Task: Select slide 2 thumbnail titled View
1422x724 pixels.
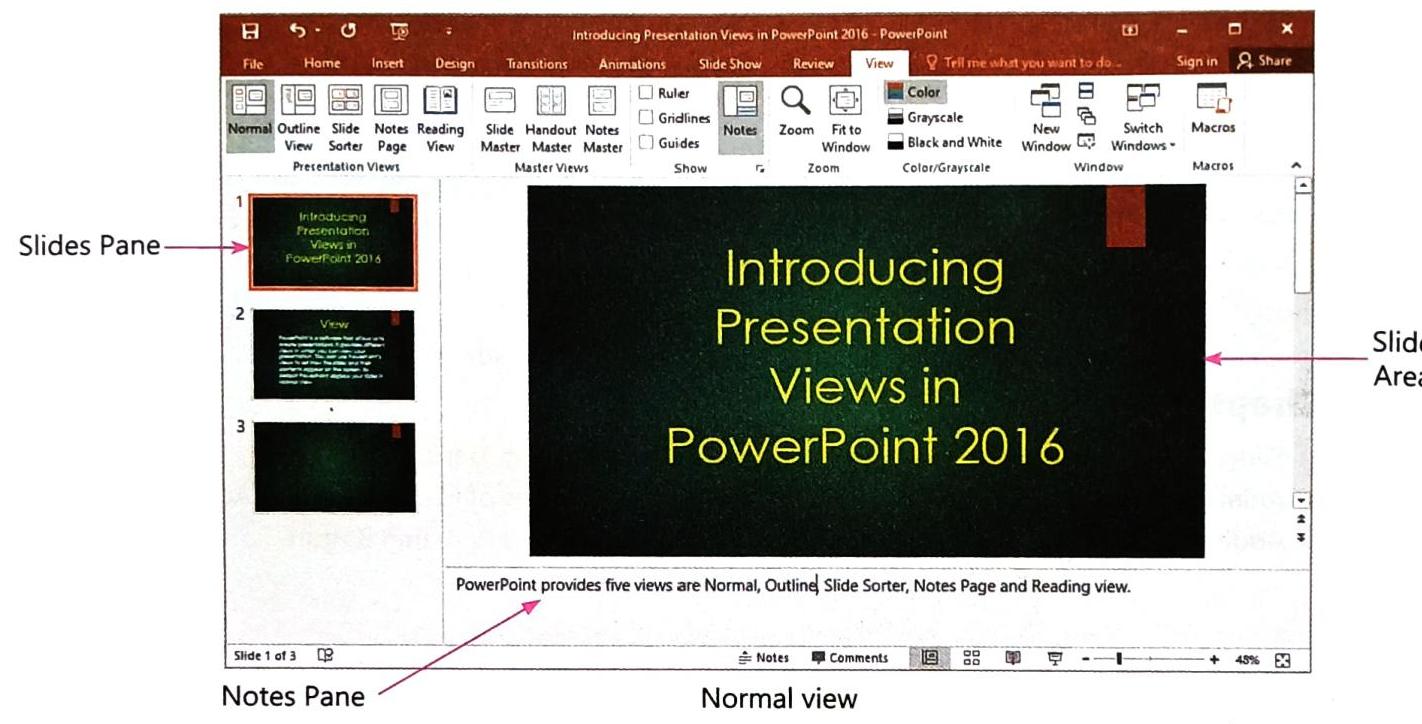Action: pos(333,355)
